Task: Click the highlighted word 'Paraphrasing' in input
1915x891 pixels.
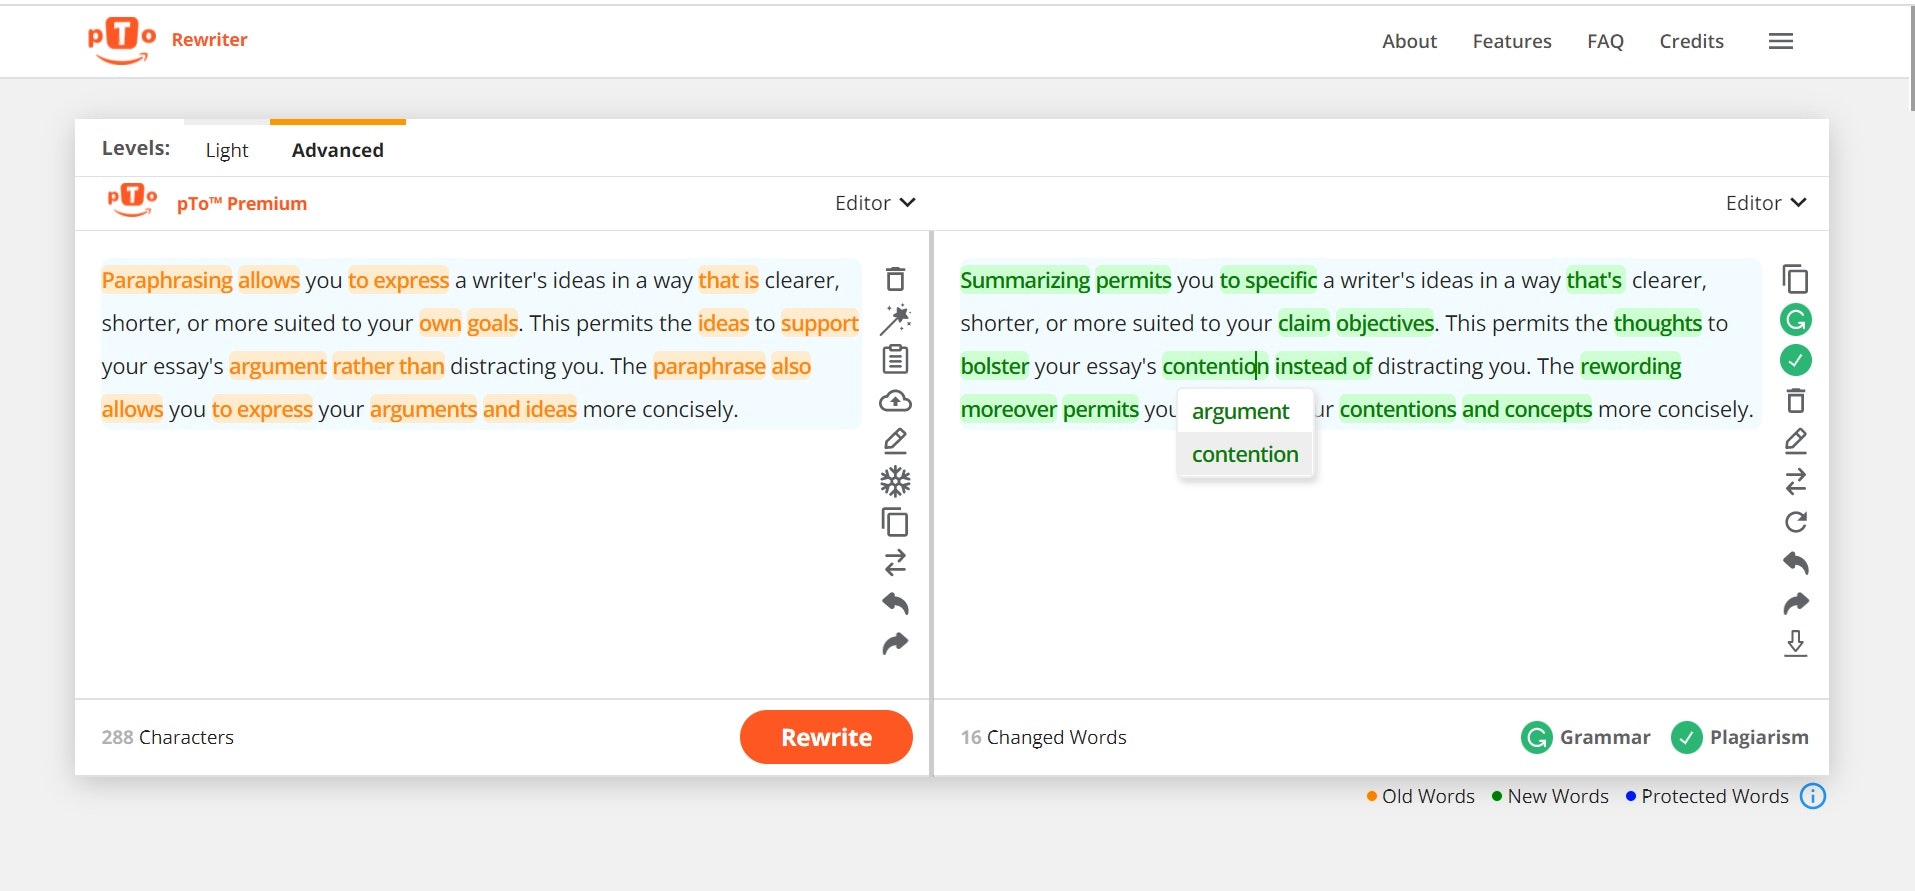Action: click(x=167, y=280)
